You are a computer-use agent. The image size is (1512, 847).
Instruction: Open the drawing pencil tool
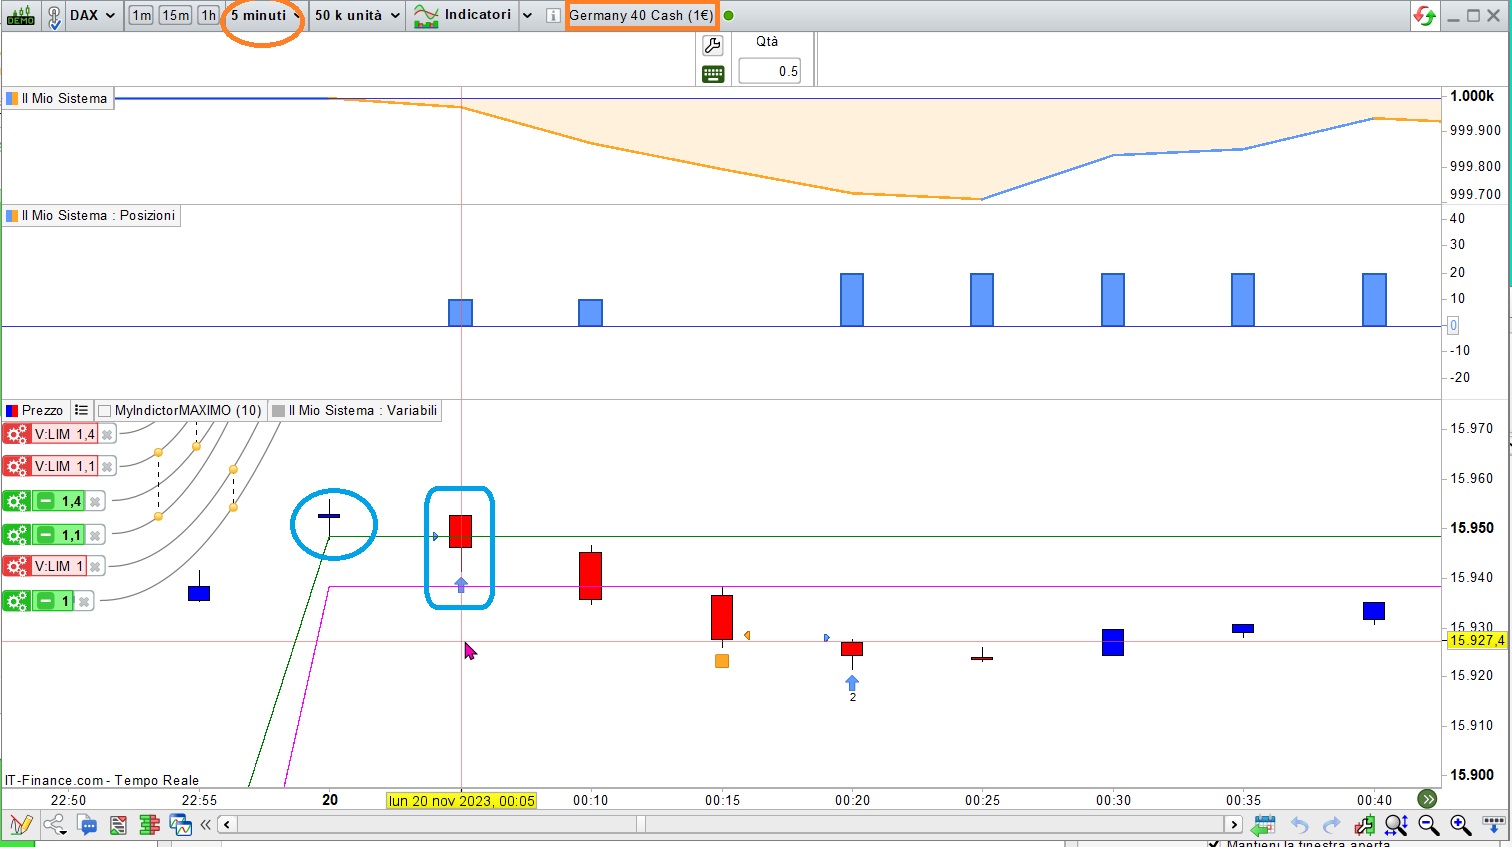(21, 825)
